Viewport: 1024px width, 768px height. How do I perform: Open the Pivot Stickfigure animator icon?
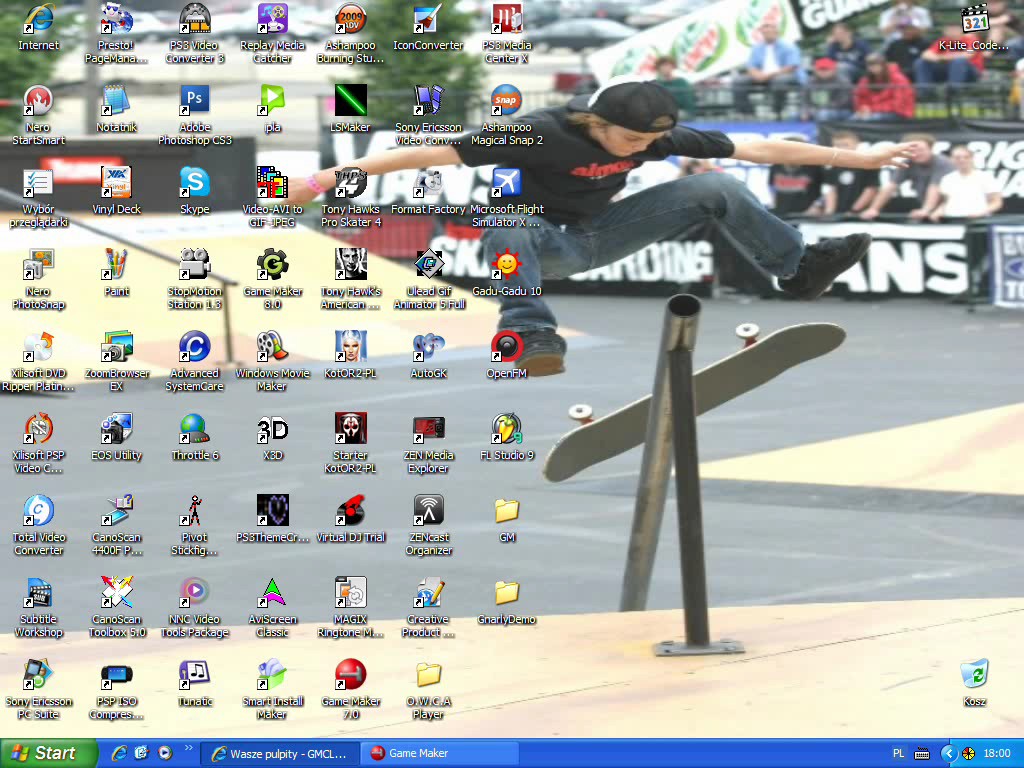(x=194, y=511)
